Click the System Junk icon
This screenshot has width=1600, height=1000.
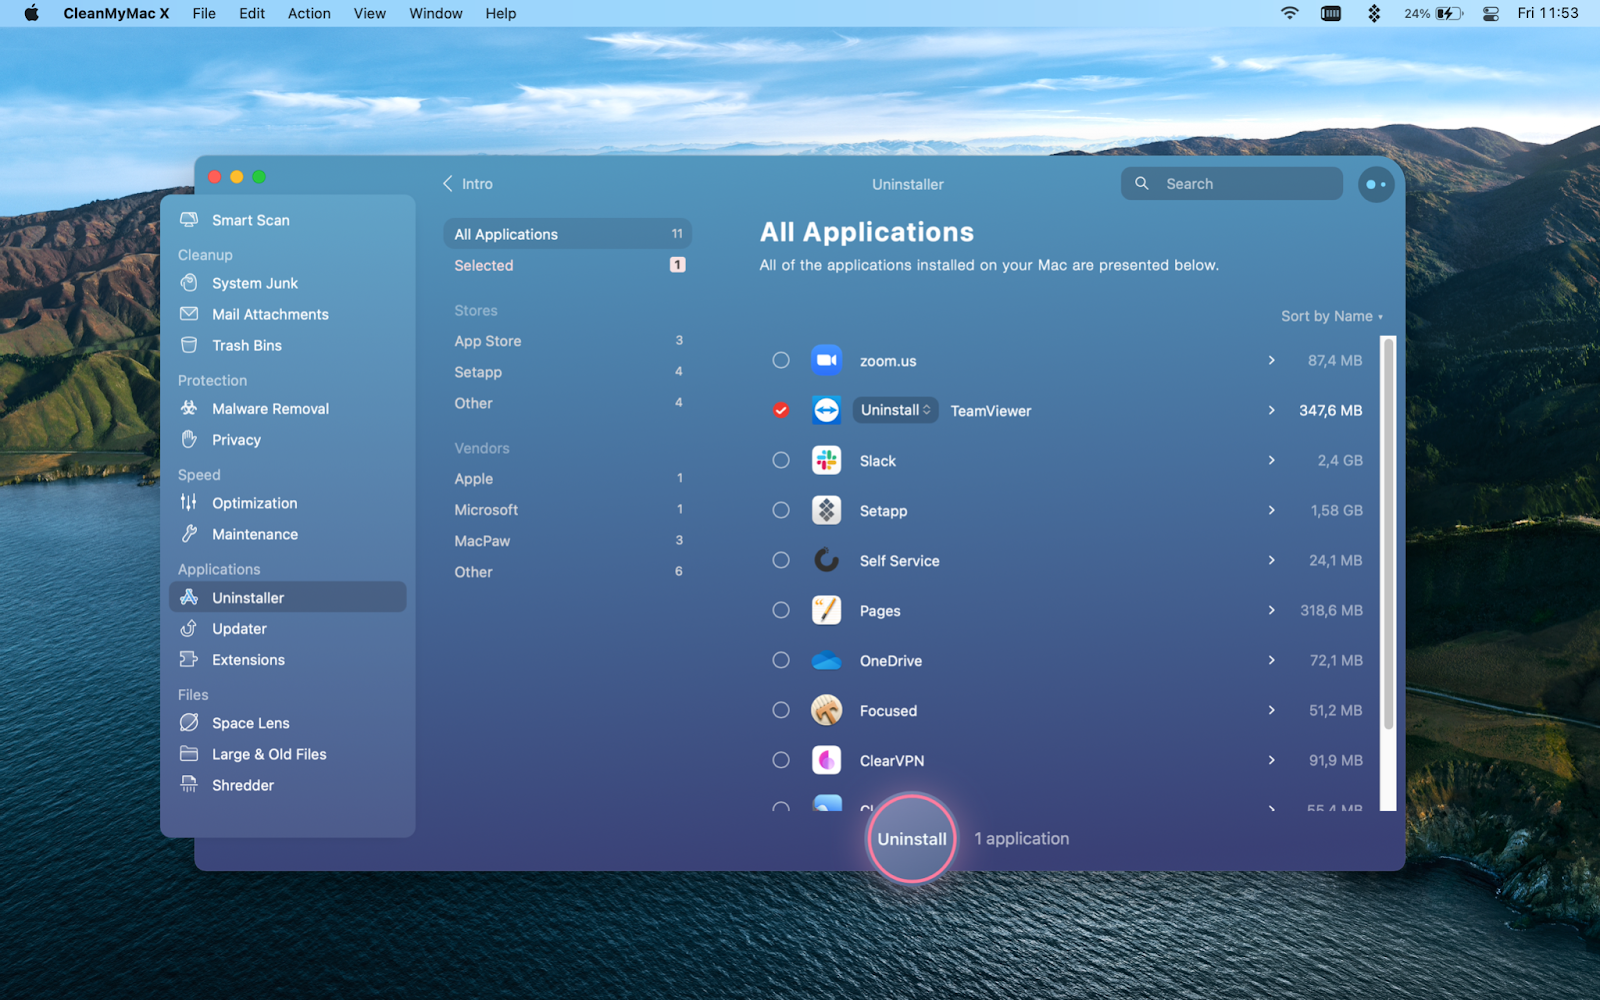(x=189, y=283)
